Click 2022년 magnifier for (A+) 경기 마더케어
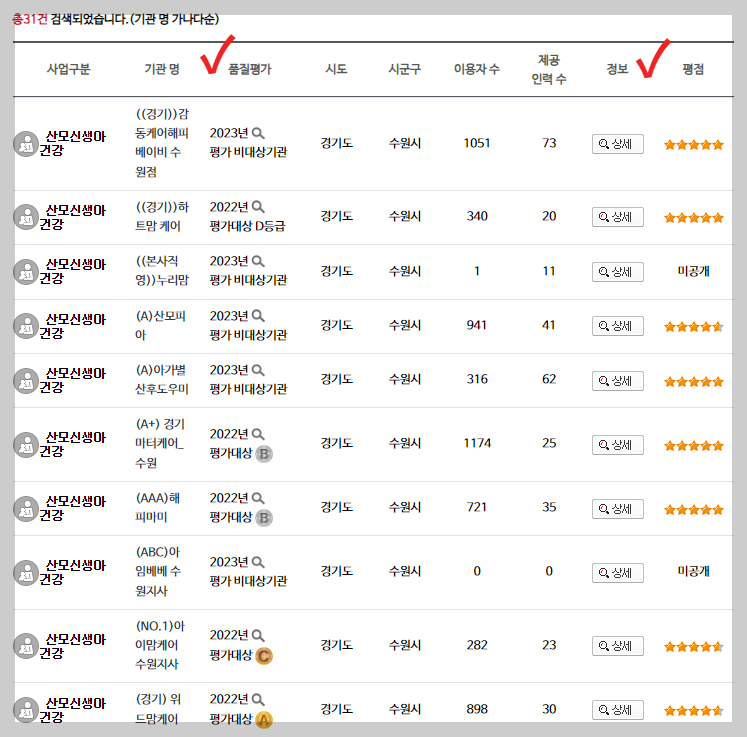Viewport: 747px width, 737px height. [258, 434]
